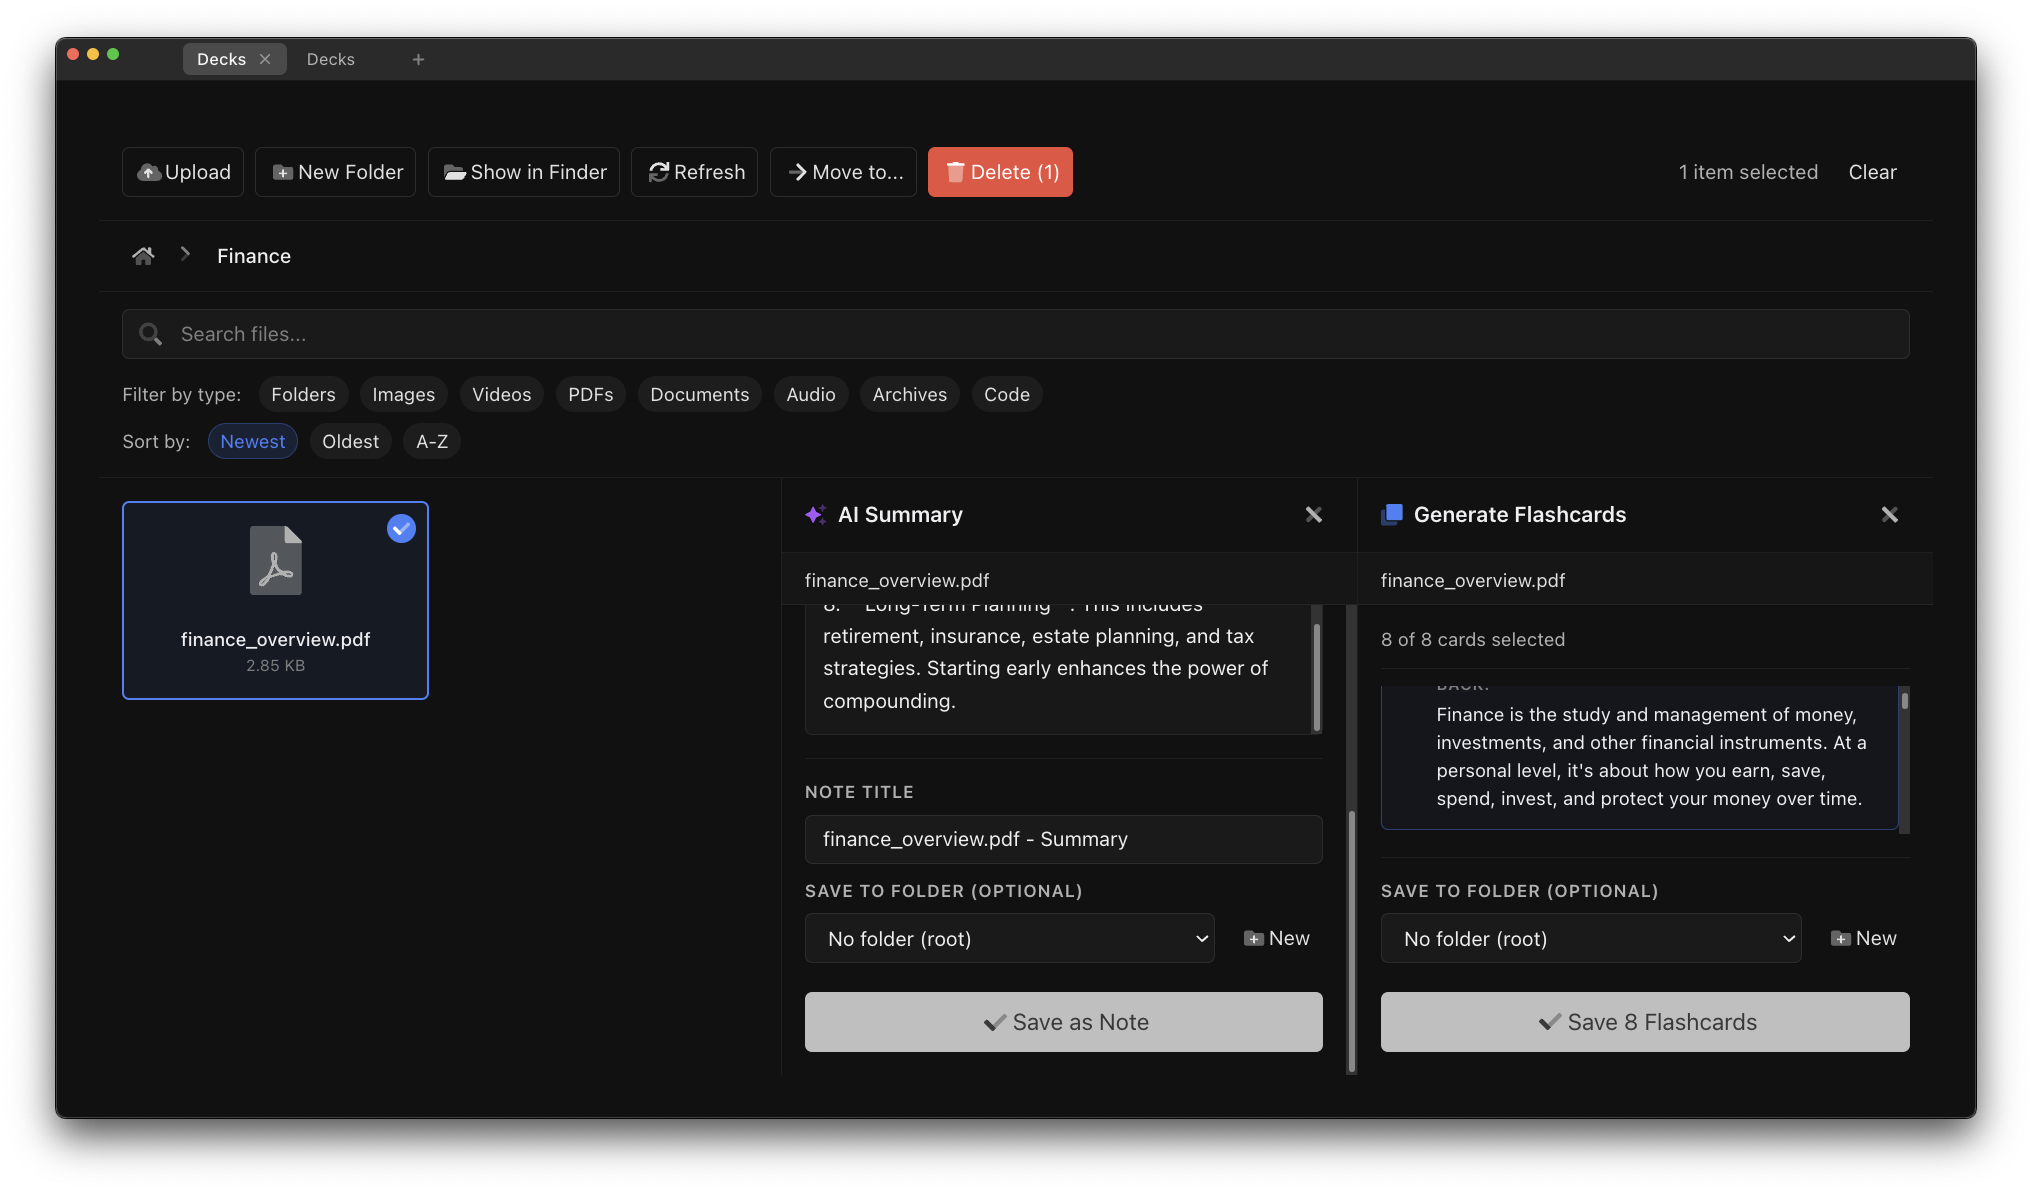Select the New Folder icon

[x=282, y=171]
